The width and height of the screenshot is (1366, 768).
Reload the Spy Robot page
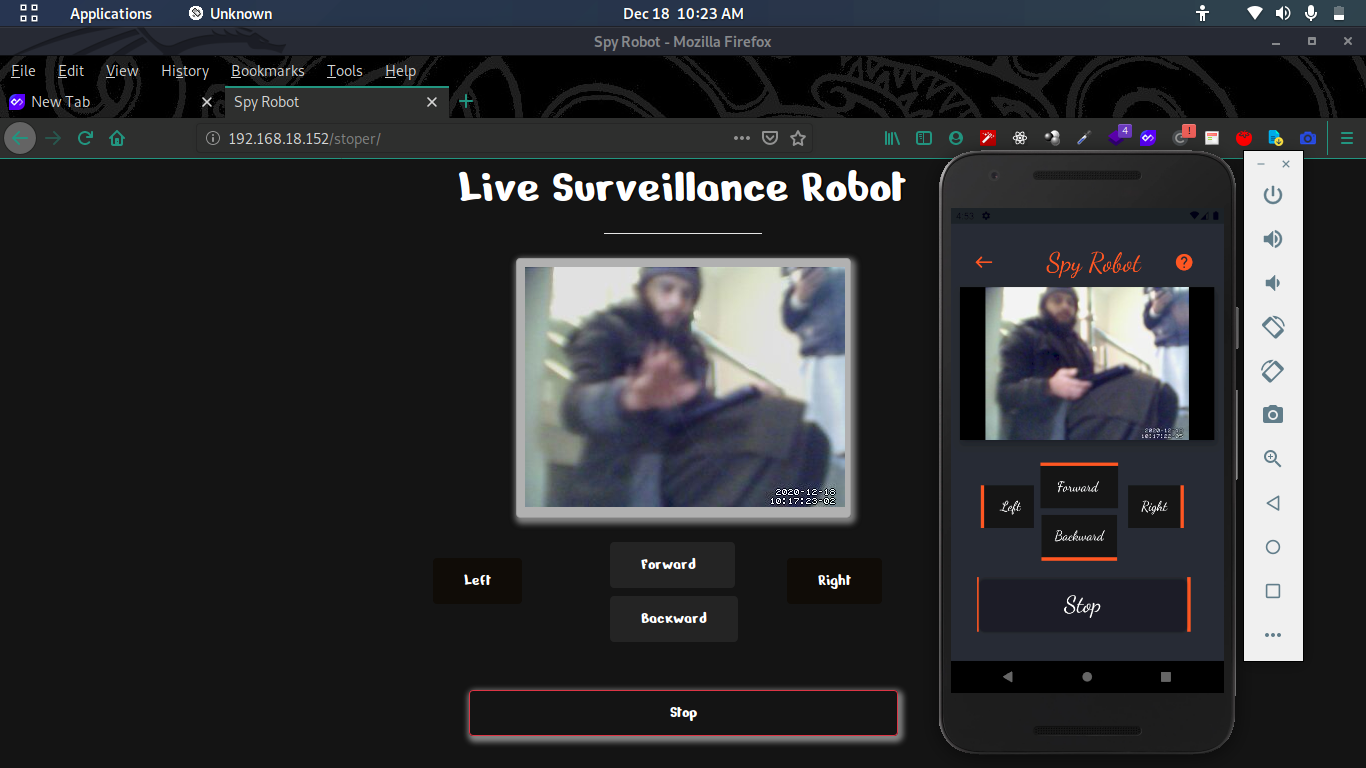pos(86,138)
